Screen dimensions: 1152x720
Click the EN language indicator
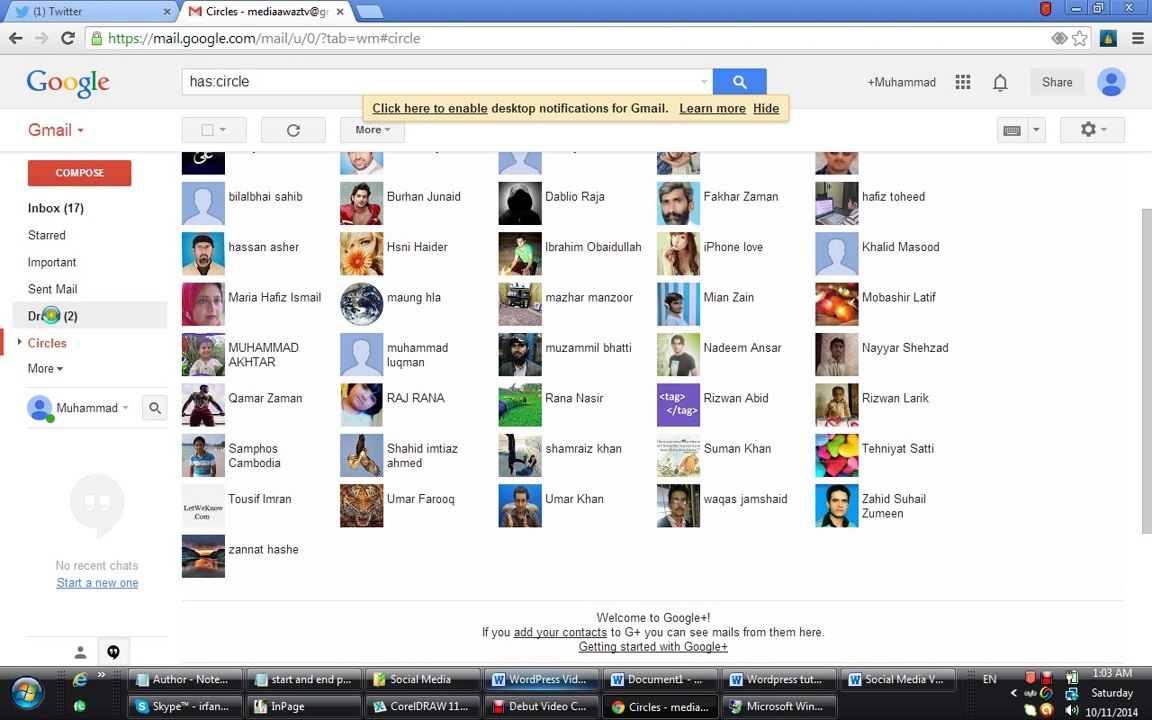(990, 679)
